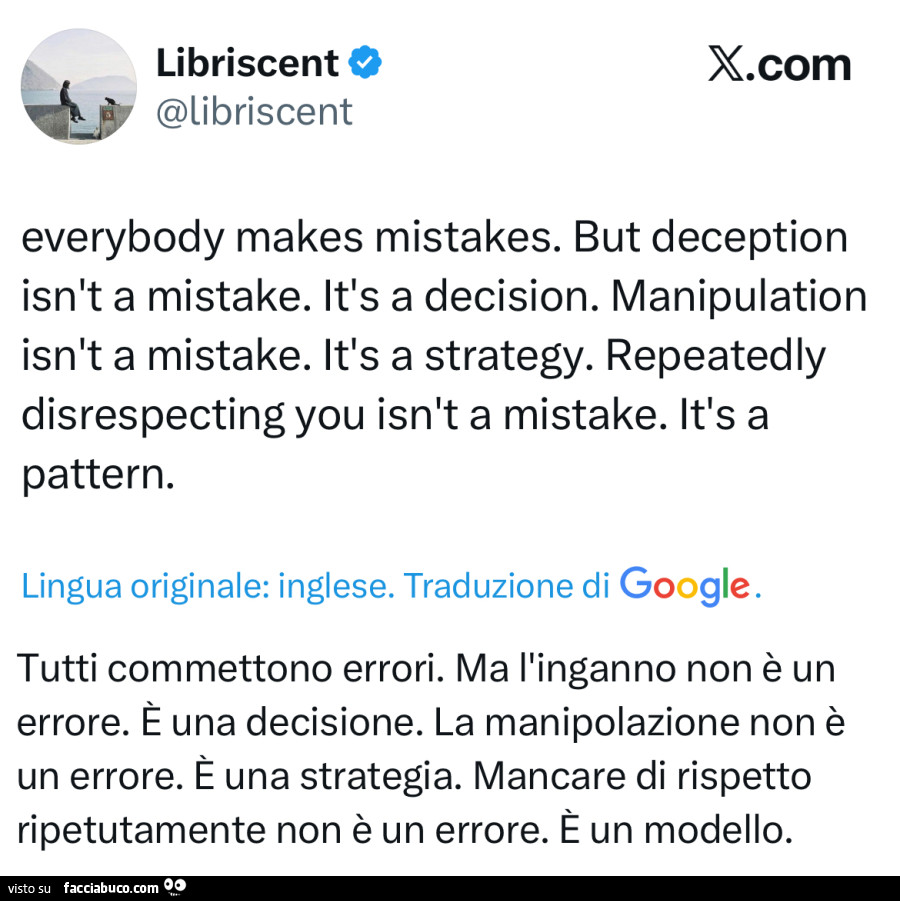Click the X logo beside .com

[726, 64]
